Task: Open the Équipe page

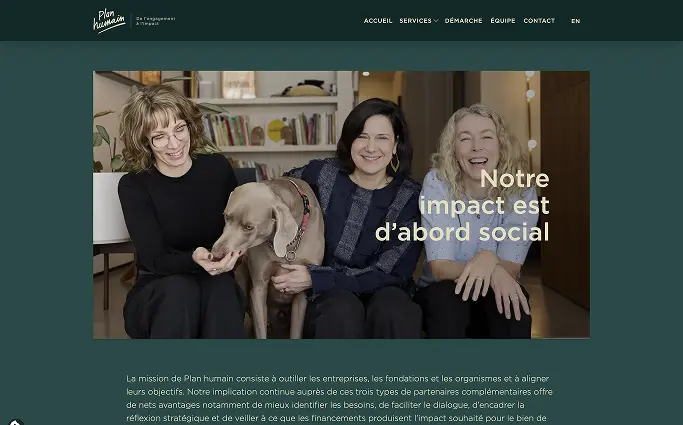Action: 503,20
